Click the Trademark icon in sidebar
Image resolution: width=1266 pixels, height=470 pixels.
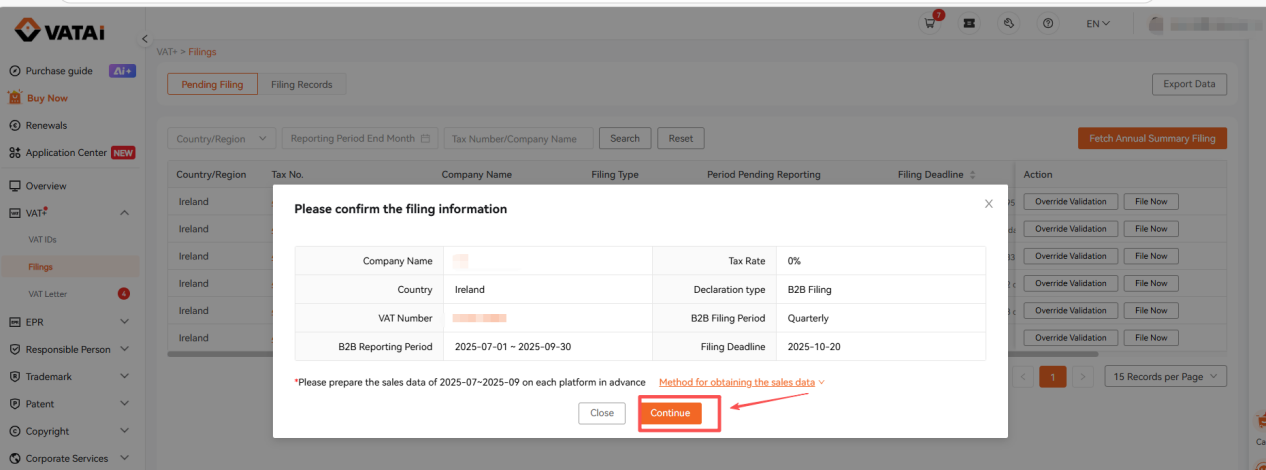point(15,376)
